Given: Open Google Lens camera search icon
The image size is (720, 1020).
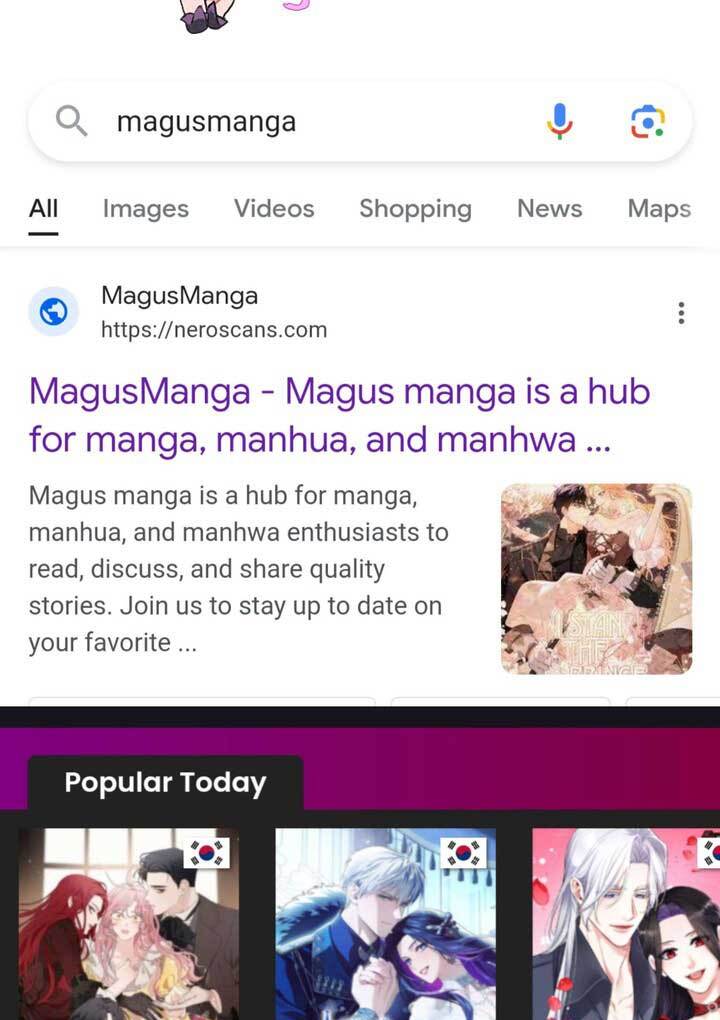Looking at the screenshot, I should (648, 122).
